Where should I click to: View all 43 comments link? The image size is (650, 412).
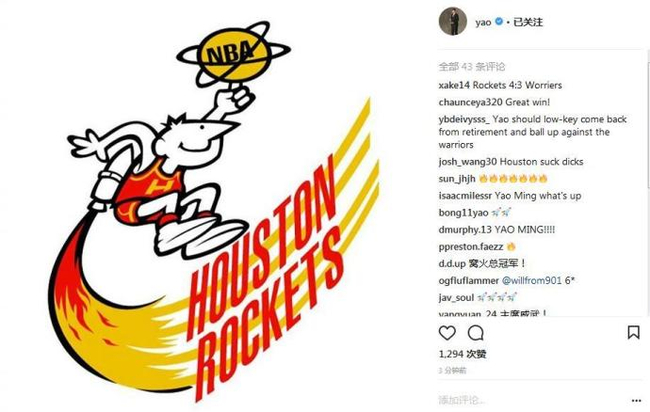pyautogui.click(x=472, y=66)
